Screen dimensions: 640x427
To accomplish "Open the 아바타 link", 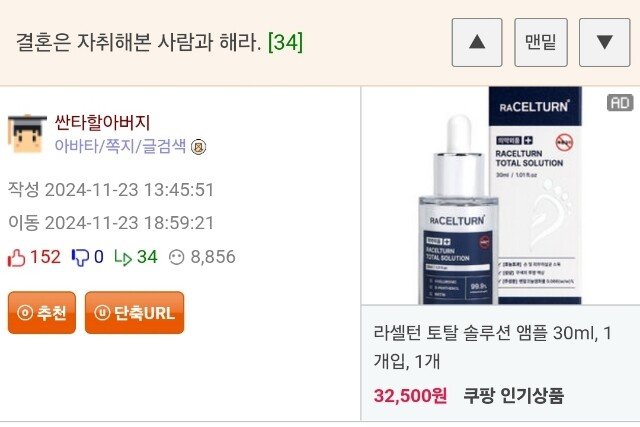I will [77, 146].
